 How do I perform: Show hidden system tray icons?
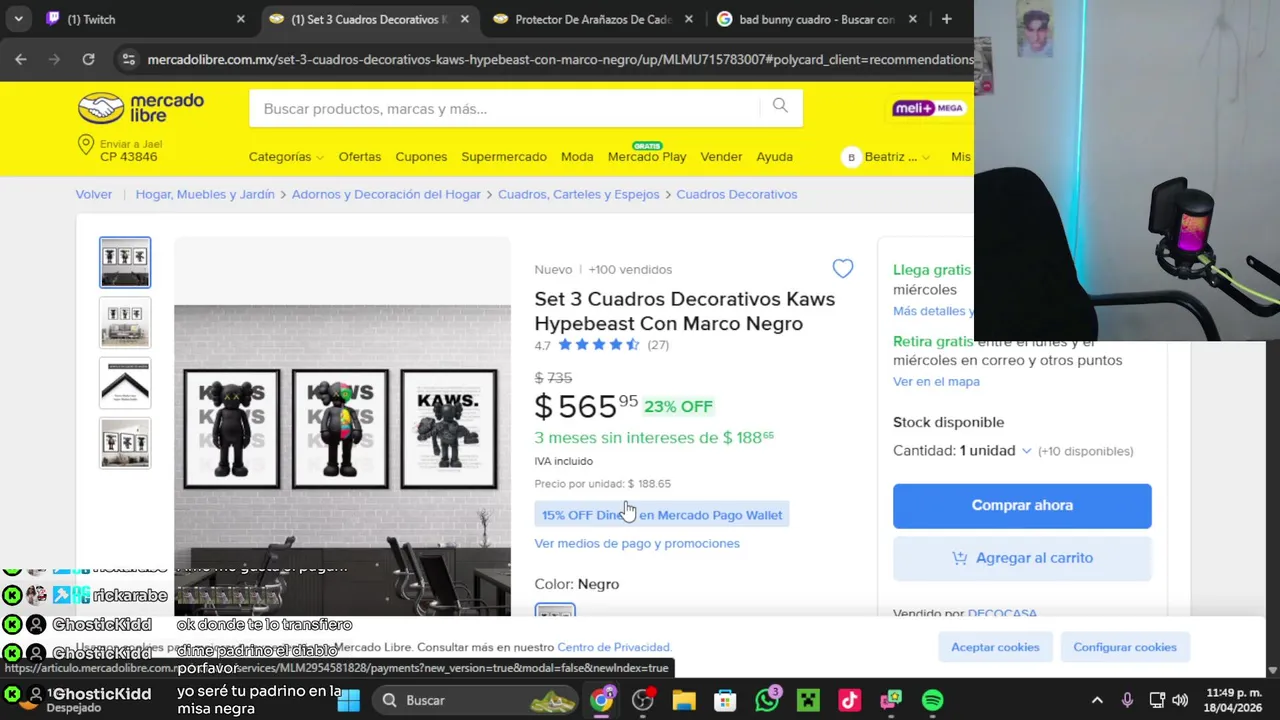coord(1097,700)
